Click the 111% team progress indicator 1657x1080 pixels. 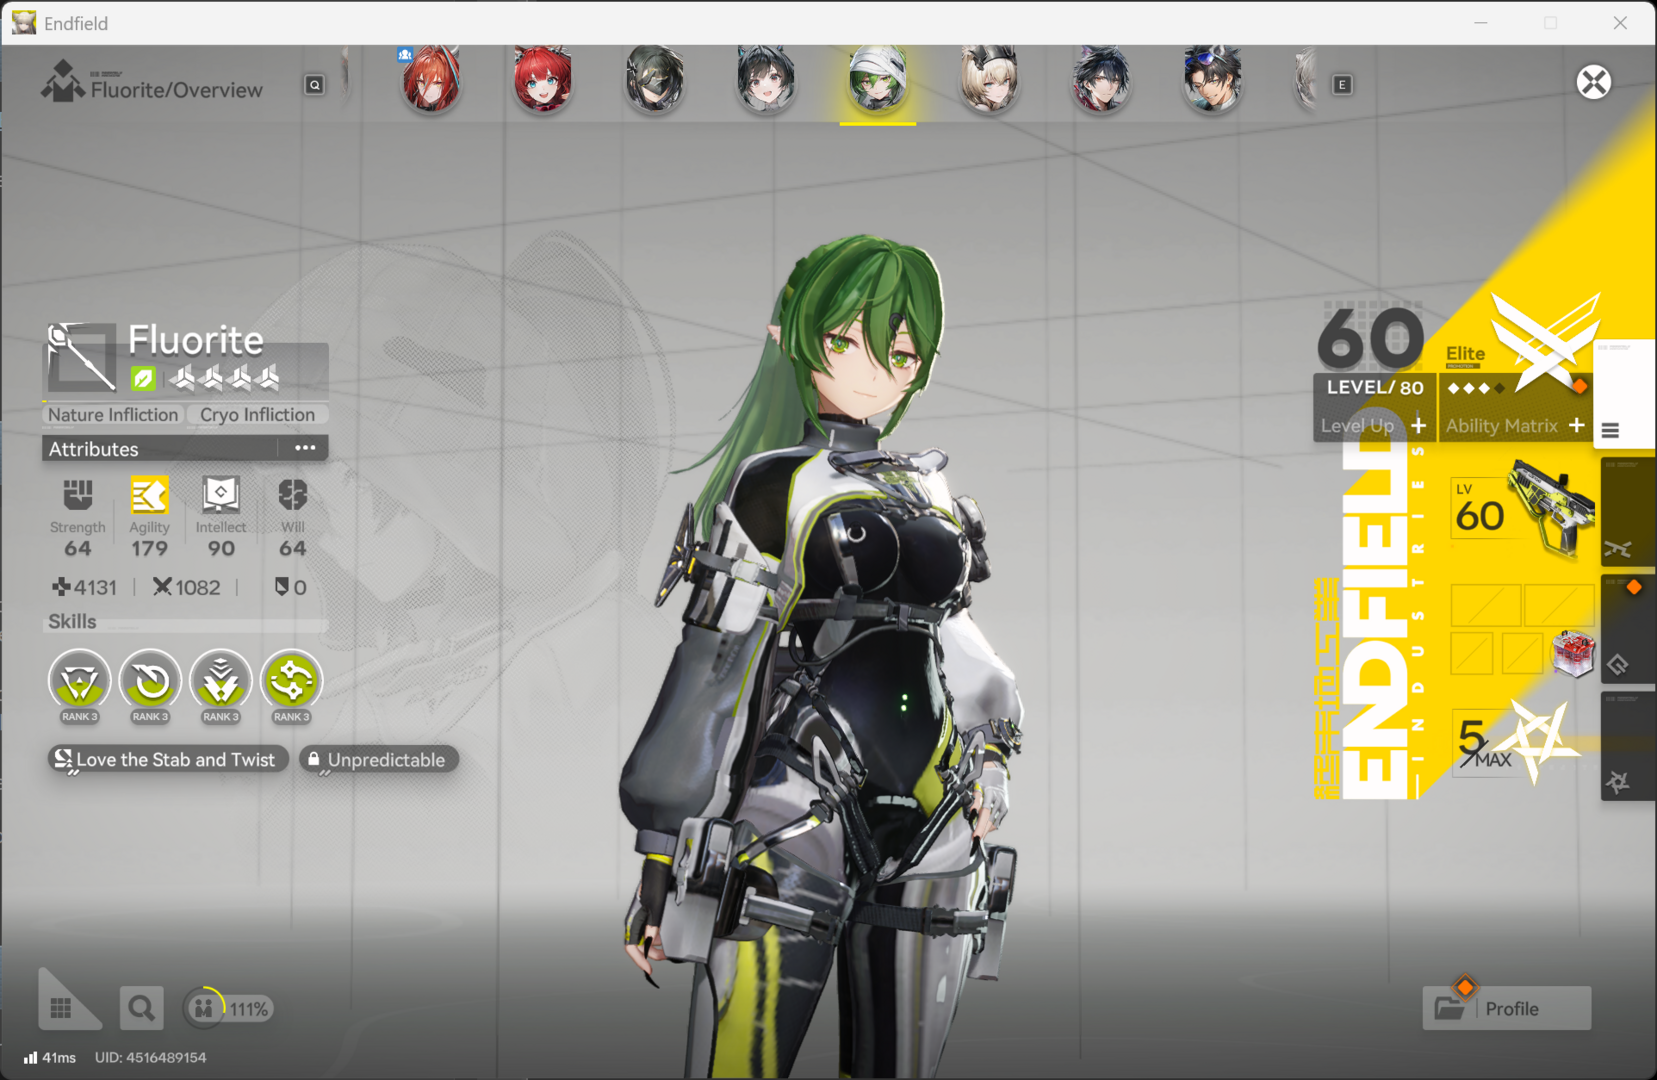[228, 1009]
